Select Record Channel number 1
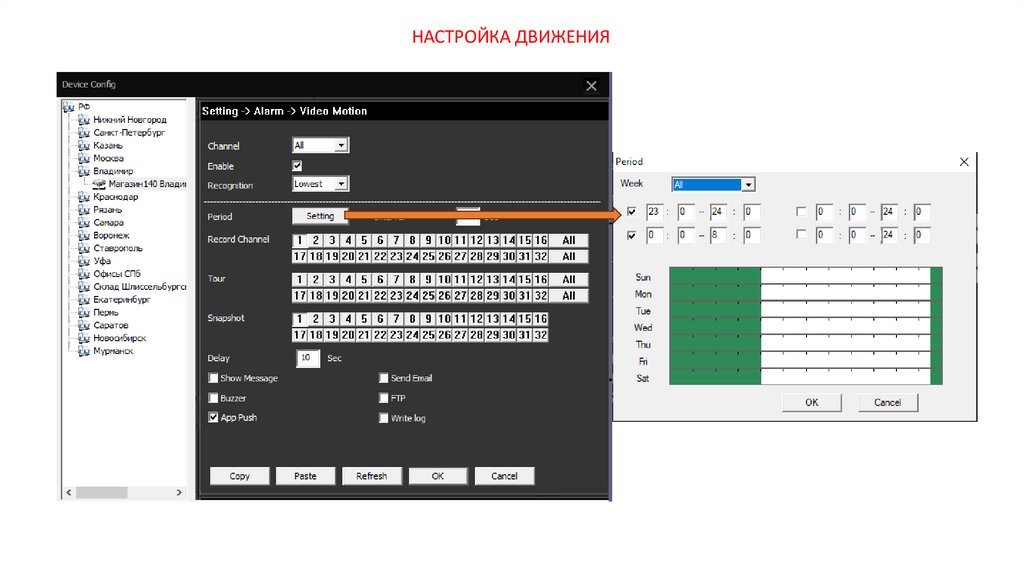The height and width of the screenshot is (574, 1024). [300, 240]
